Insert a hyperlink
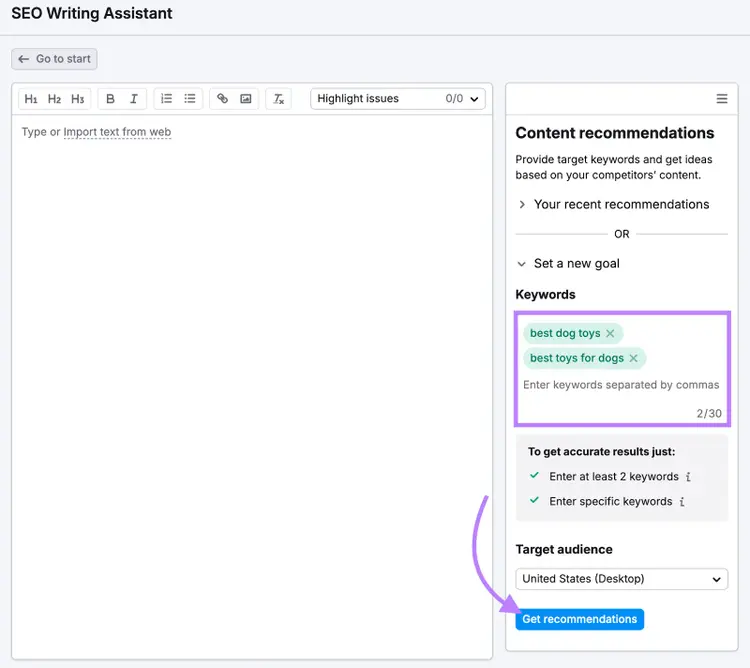 (x=222, y=99)
